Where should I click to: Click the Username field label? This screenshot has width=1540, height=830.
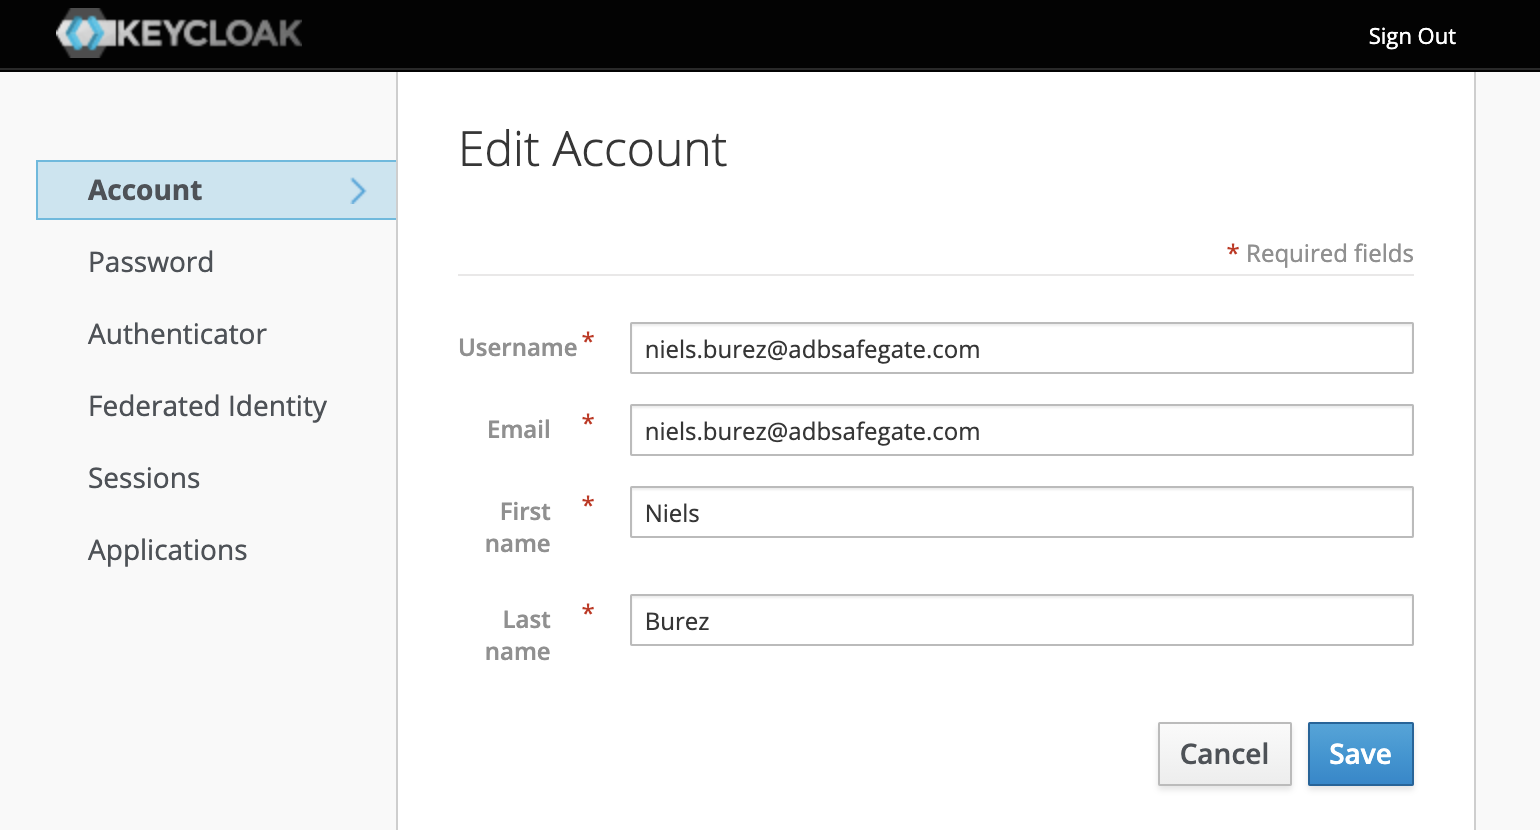click(517, 348)
